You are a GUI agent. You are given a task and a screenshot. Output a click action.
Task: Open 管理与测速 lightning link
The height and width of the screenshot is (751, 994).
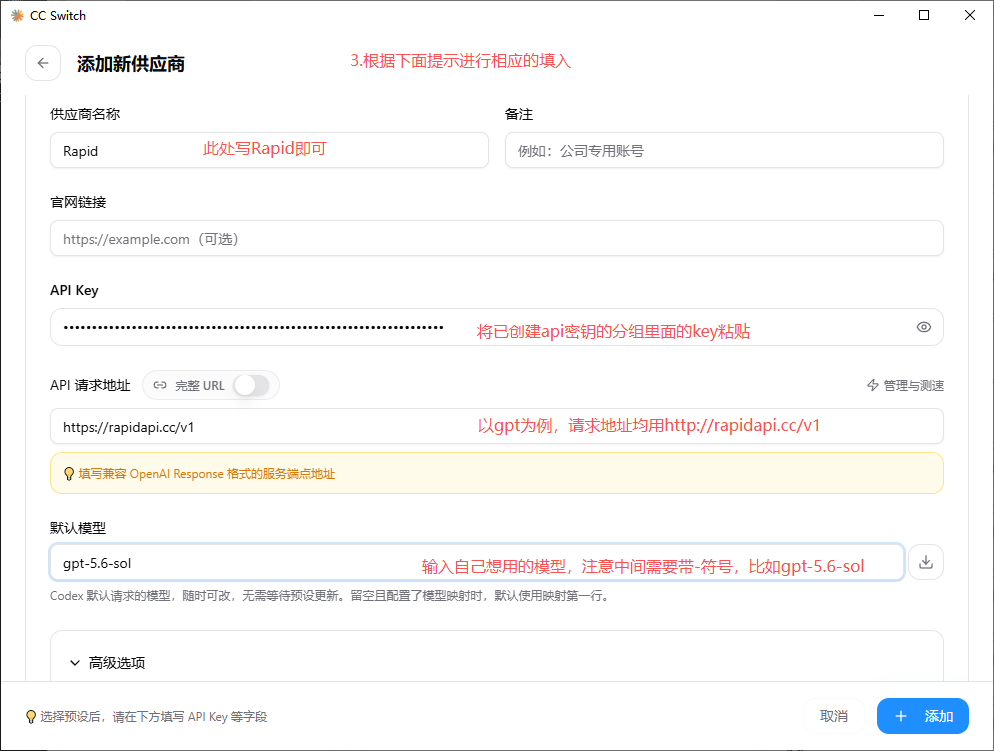(905, 385)
